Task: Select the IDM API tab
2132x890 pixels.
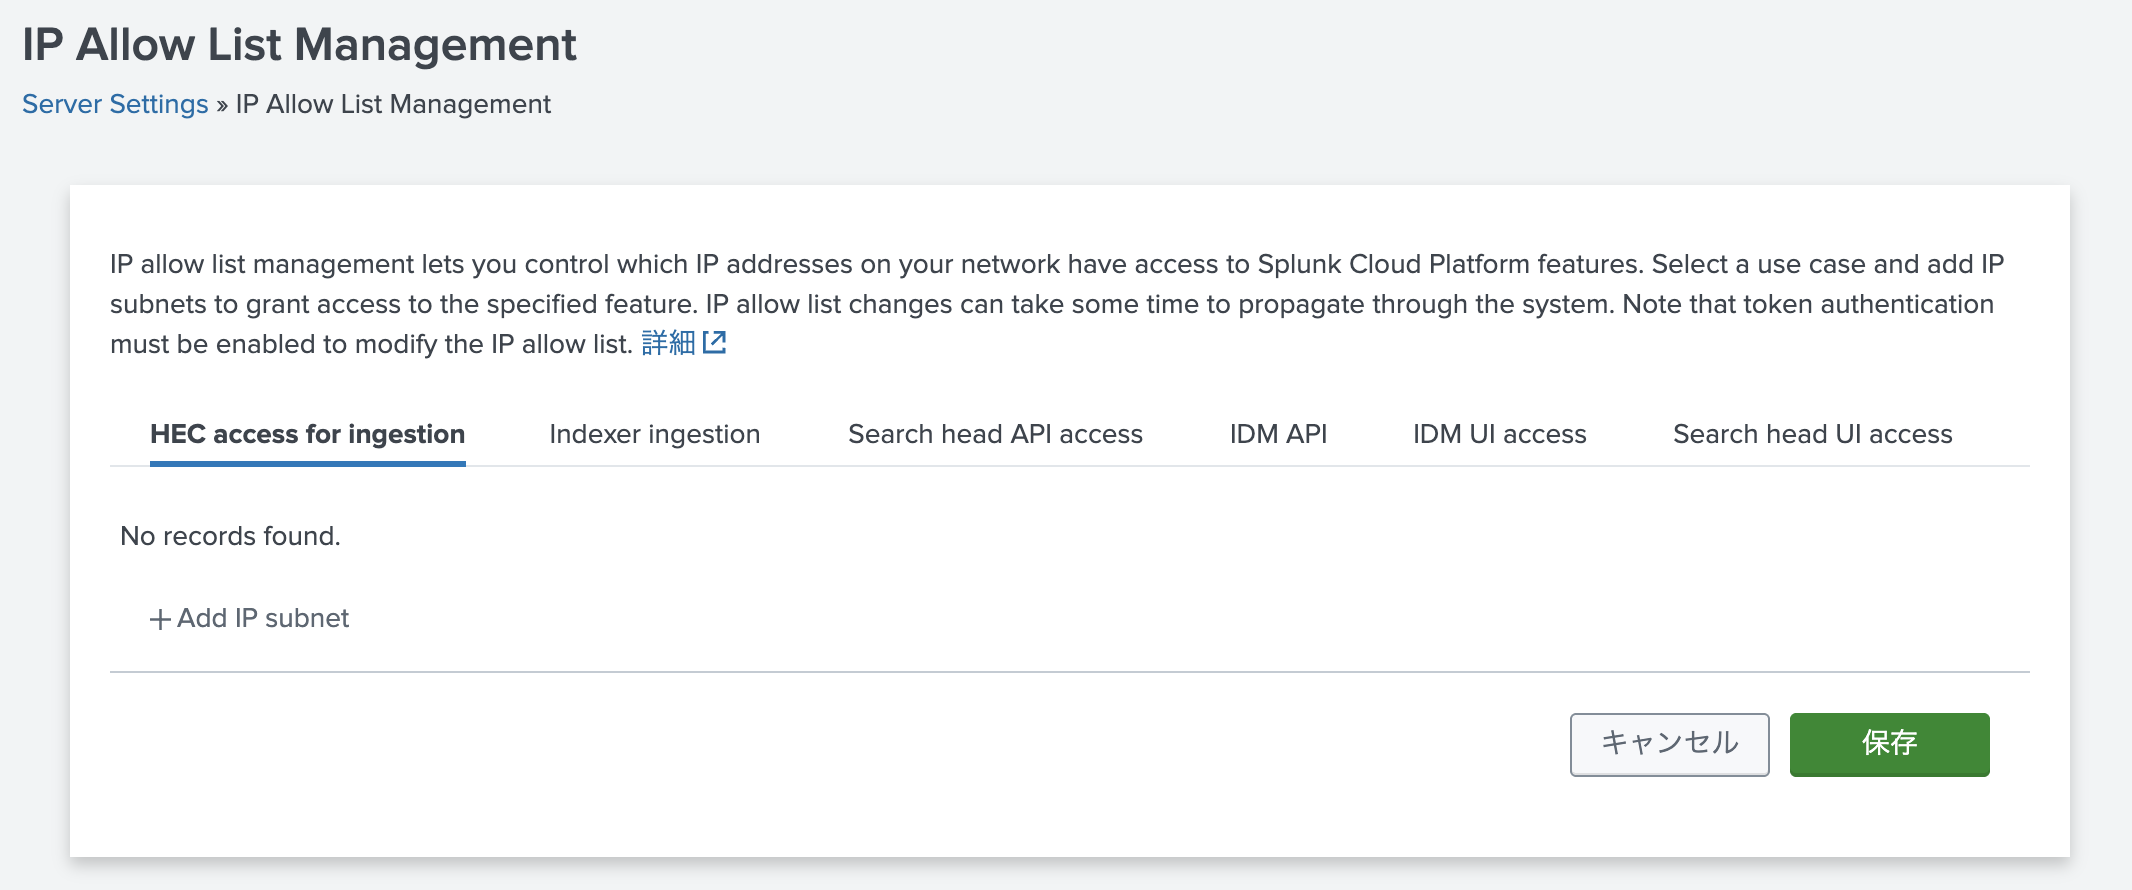Action: pos(1278,434)
